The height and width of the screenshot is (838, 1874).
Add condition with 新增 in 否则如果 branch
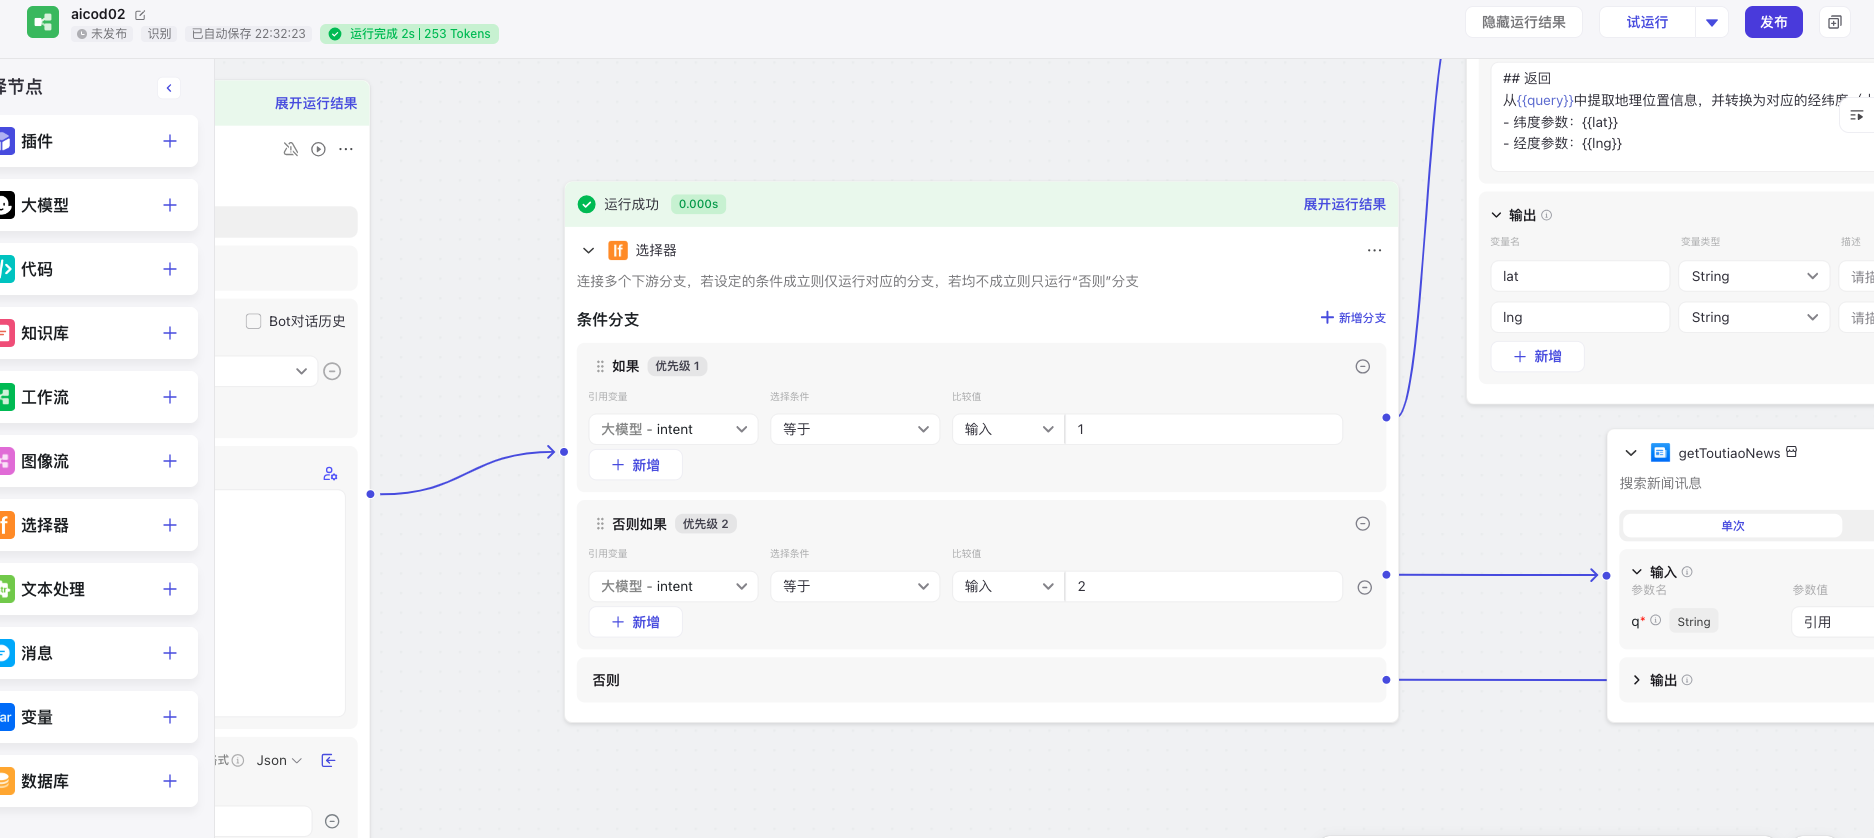tap(636, 622)
